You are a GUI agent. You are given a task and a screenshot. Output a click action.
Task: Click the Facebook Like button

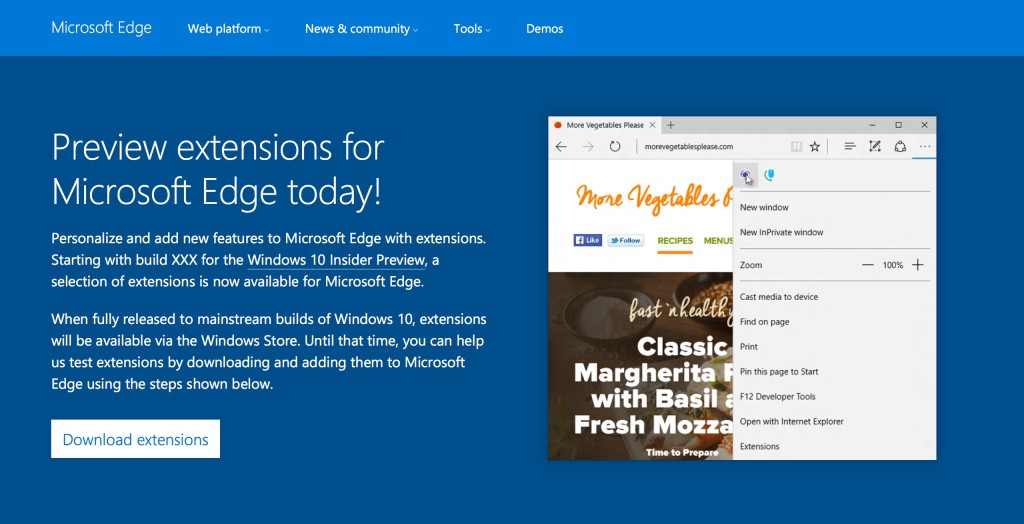[588, 240]
